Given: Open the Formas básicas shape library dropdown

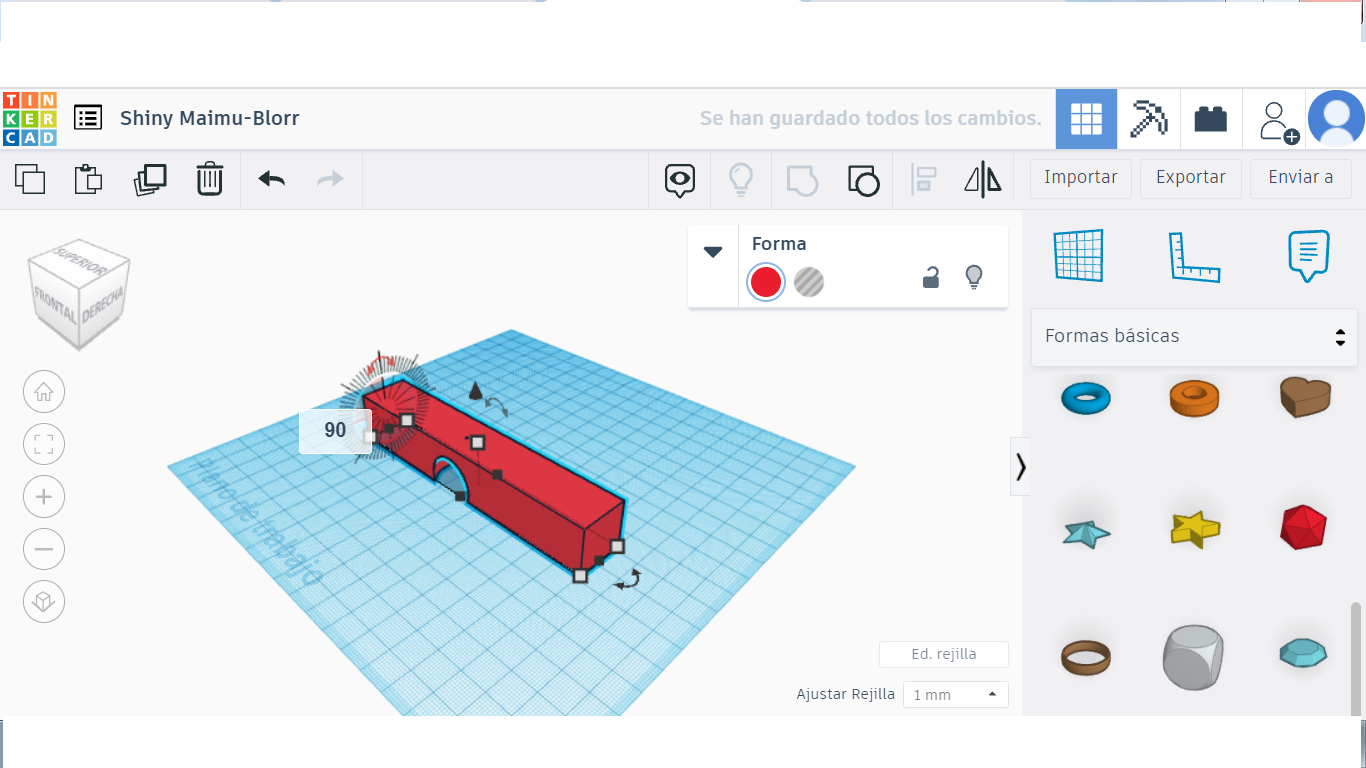Looking at the screenshot, I should pos(1194,336).
